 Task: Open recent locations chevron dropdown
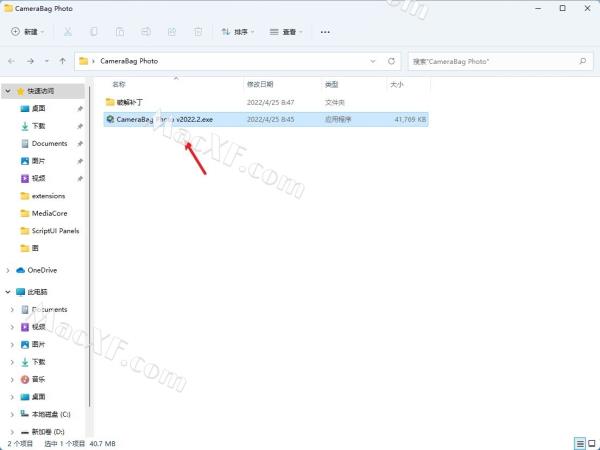click(x=47, y=61)
